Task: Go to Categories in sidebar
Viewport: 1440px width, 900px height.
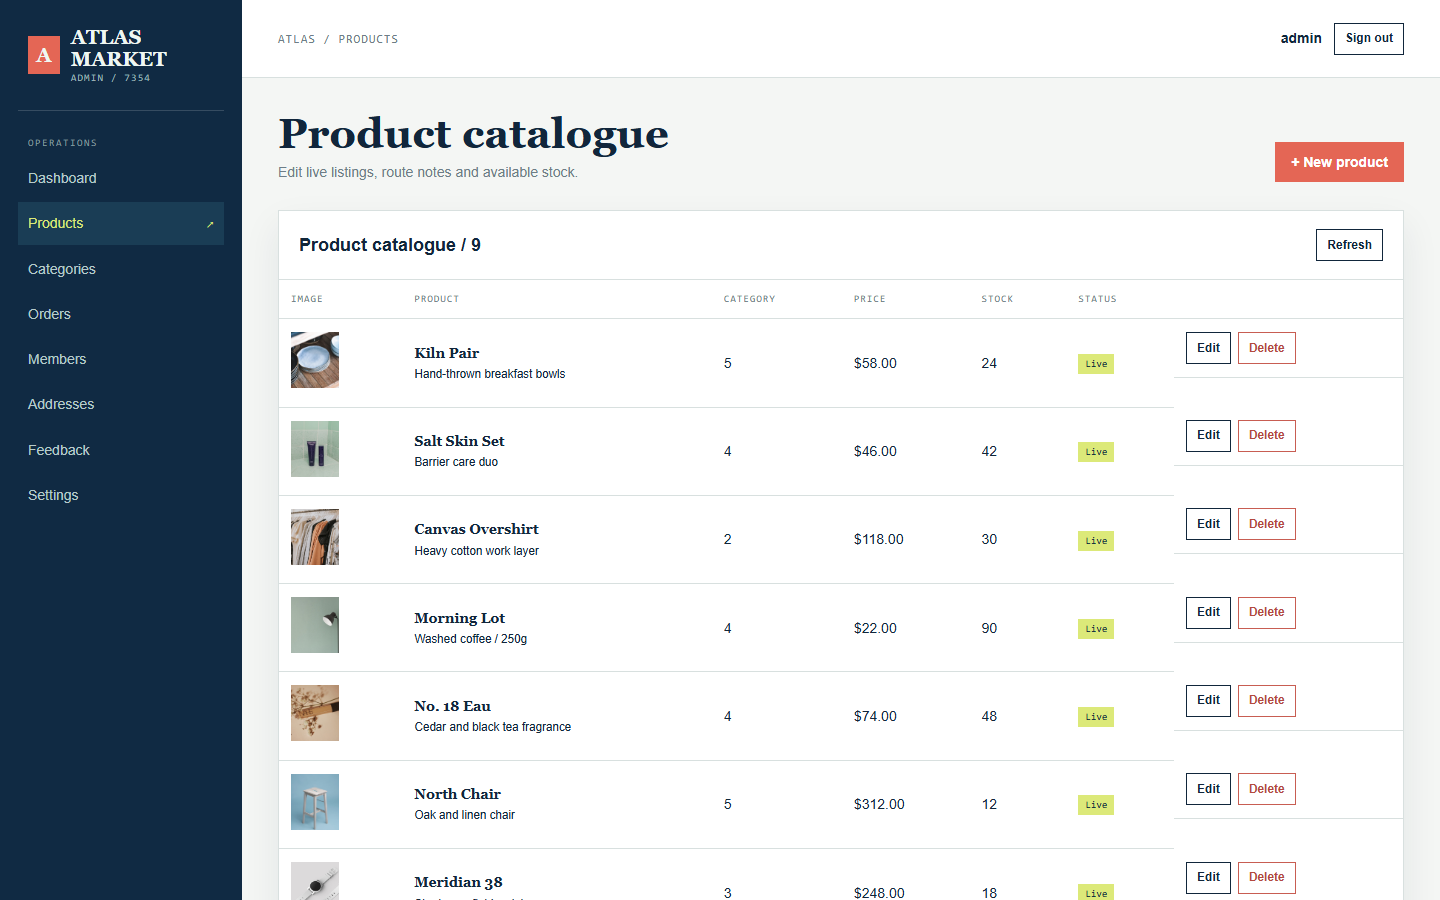Action: (121, 269)
